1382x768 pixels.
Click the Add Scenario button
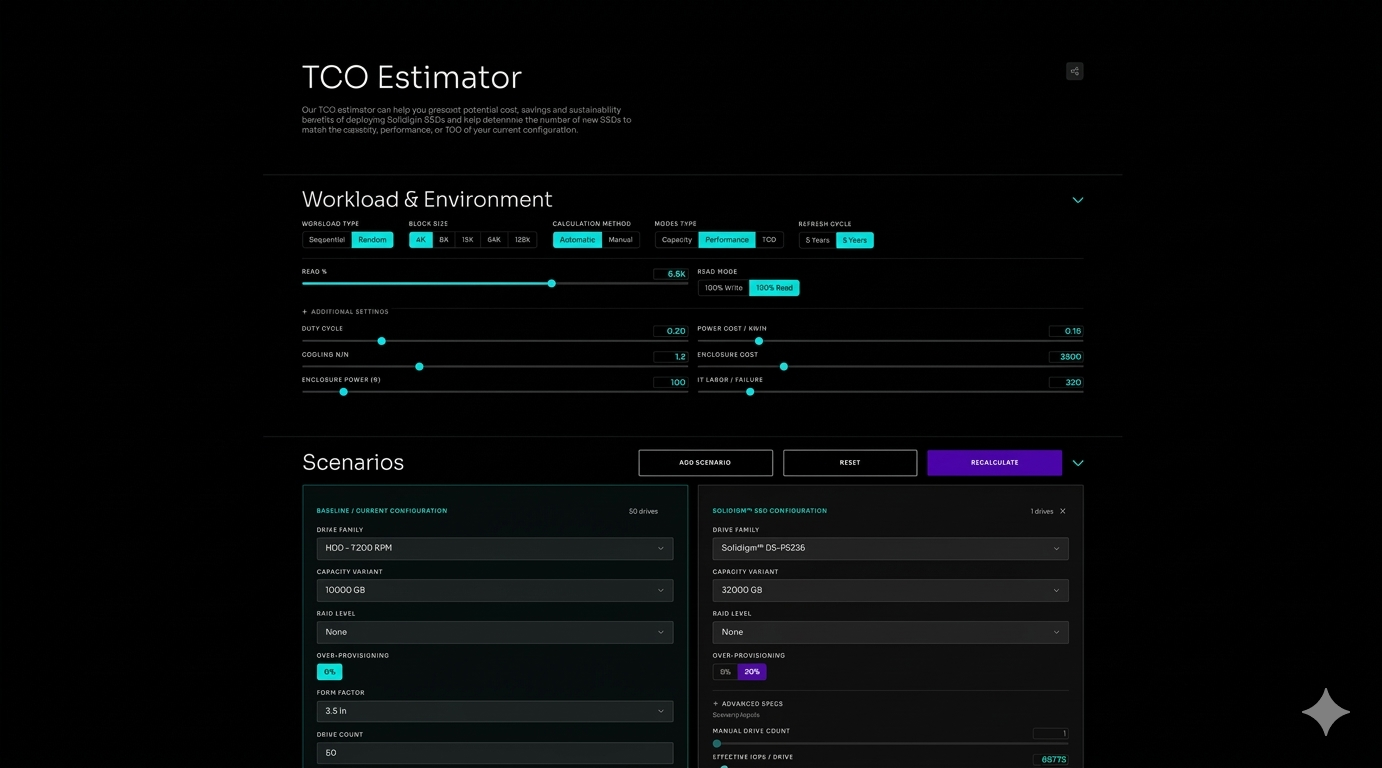point(705,462)
